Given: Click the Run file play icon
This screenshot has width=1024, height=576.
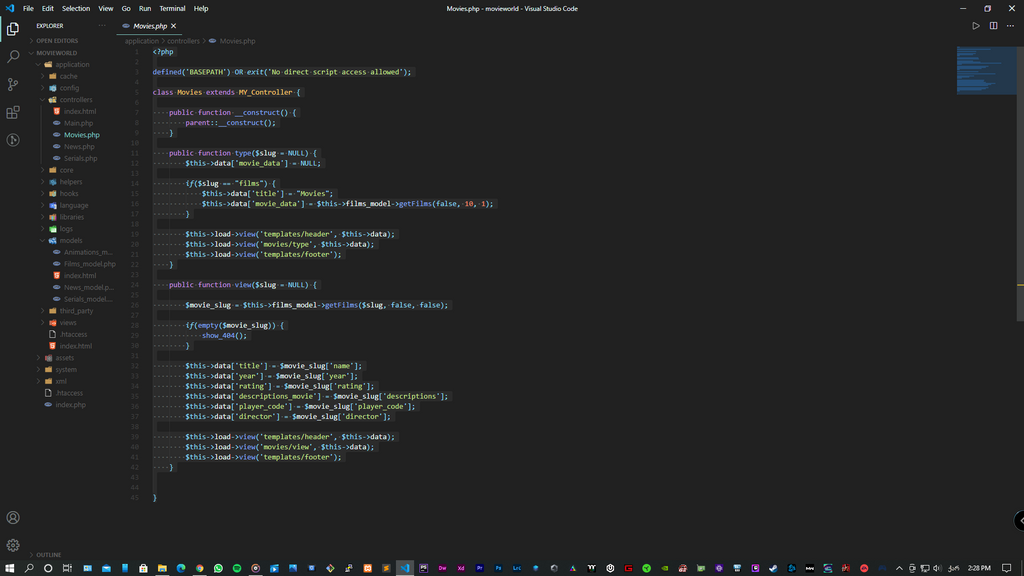Looking at the screenshot, I should click(976, 26).
